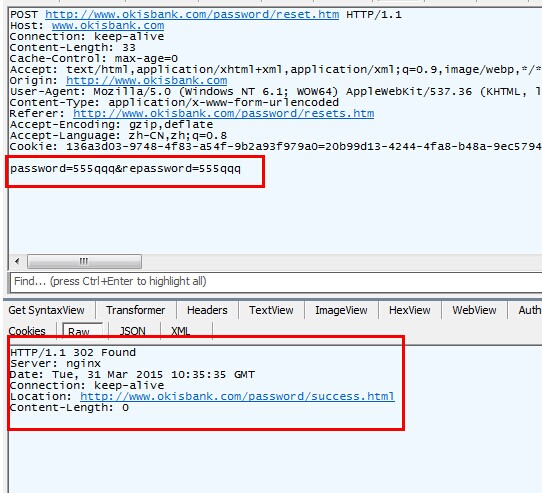Click the request Connection: keep-alive line
542x493 pixels.
pos(87,36)
